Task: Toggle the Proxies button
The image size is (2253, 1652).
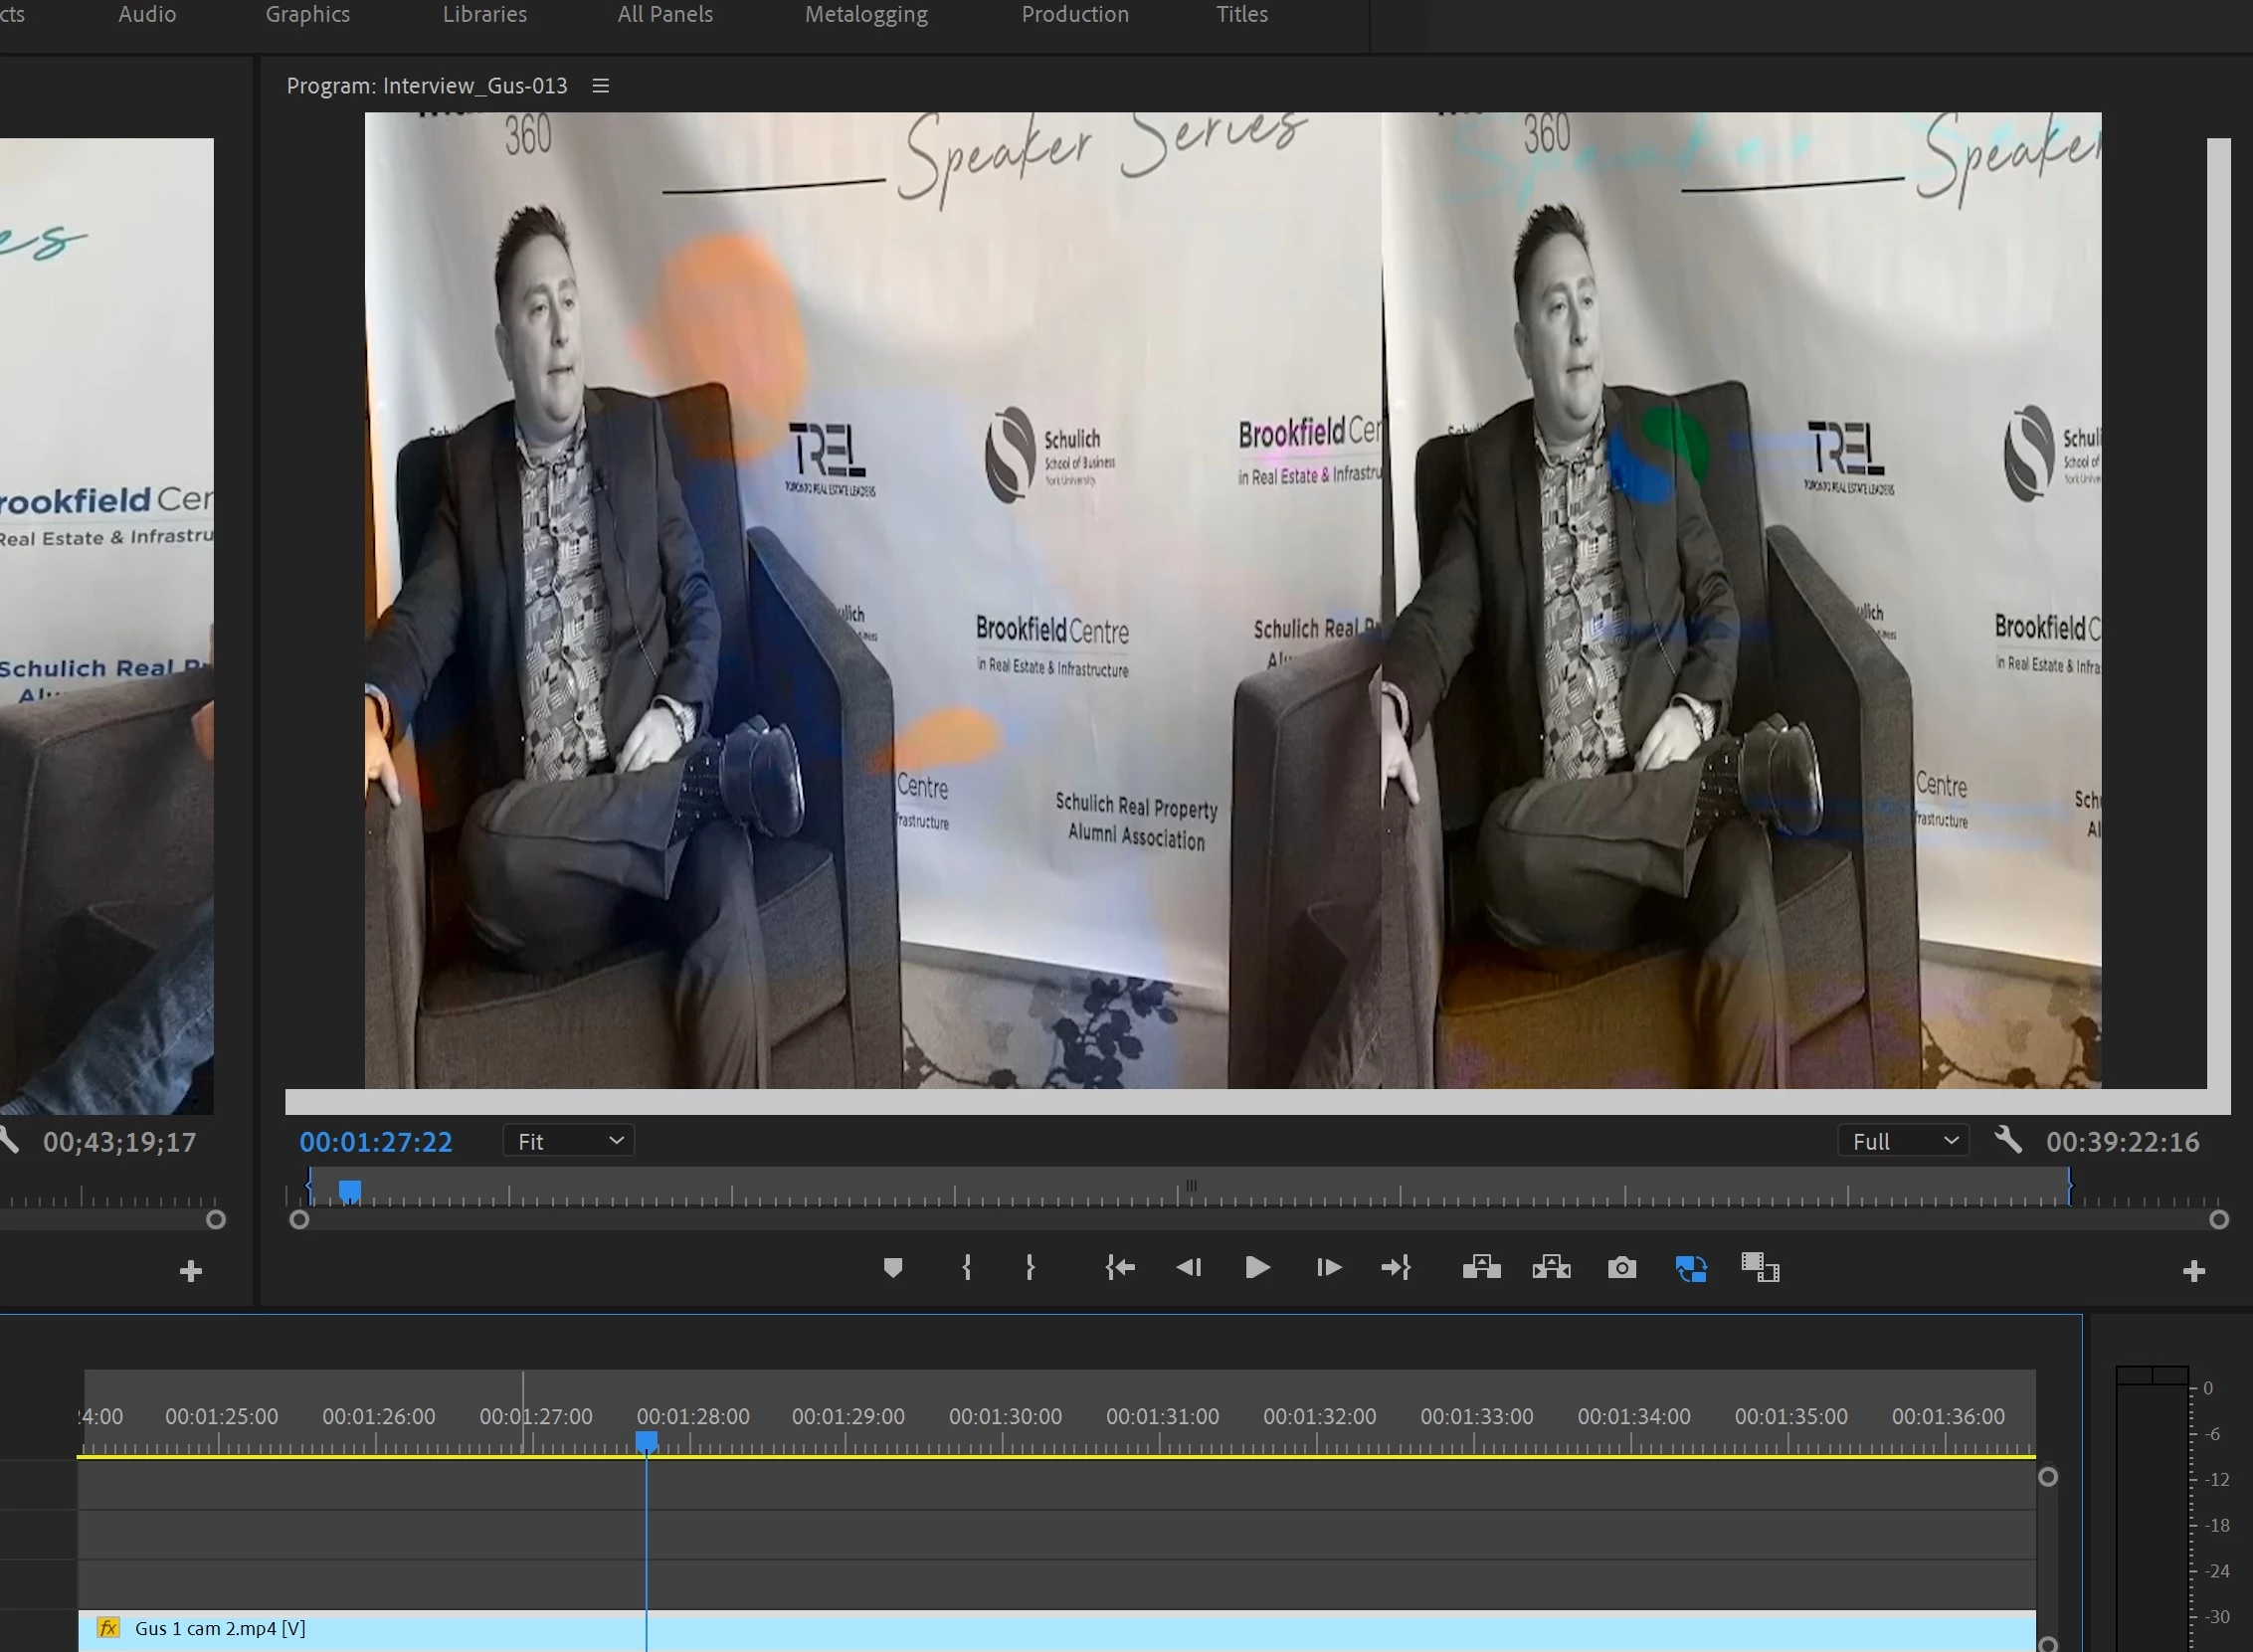Action: pos(1759,1268)
